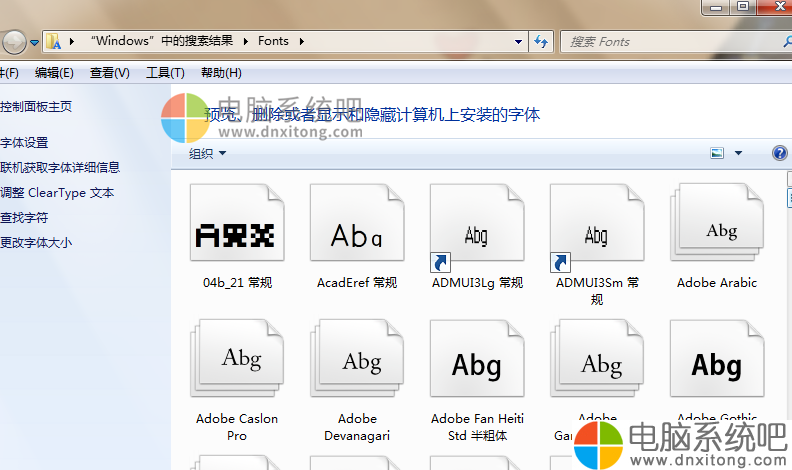Click the Adobe Devanagari name label
This screenshot has width=792, height=470.
[x=357, y=427]
